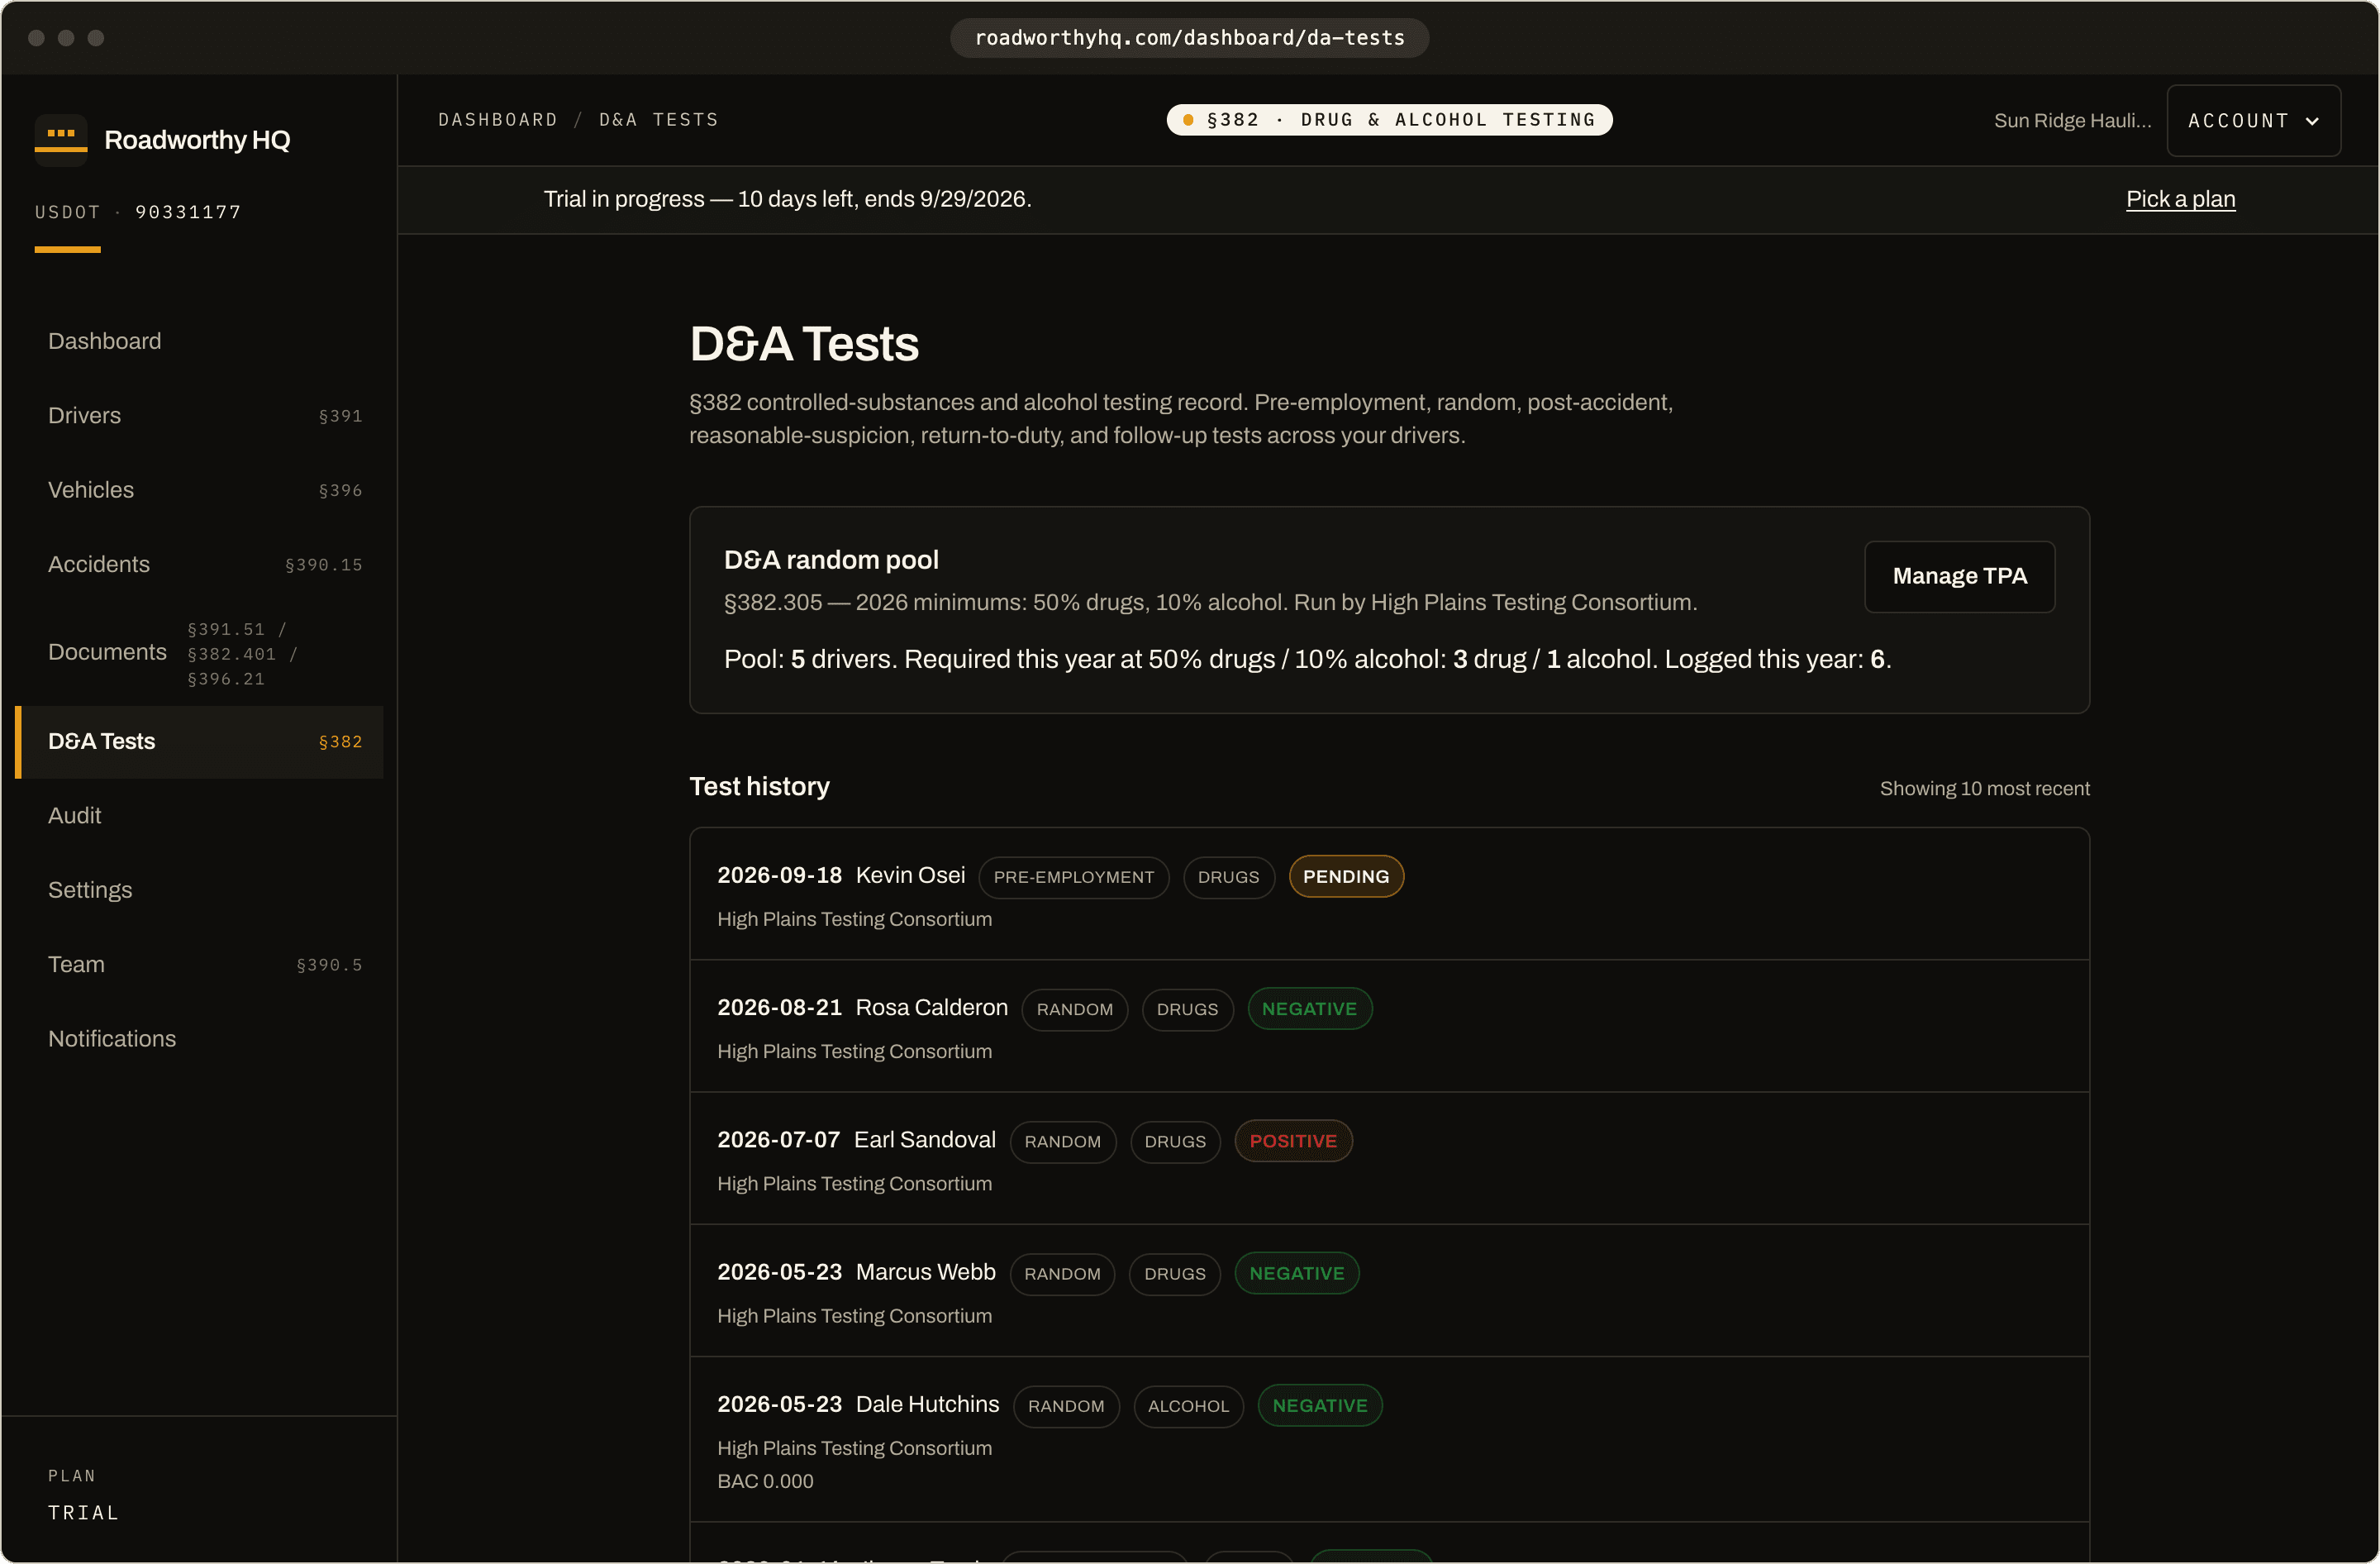Click the DASHBOARD breadcrumb link
This screenshot has height=1564, width=2380.
pos(498,120)
